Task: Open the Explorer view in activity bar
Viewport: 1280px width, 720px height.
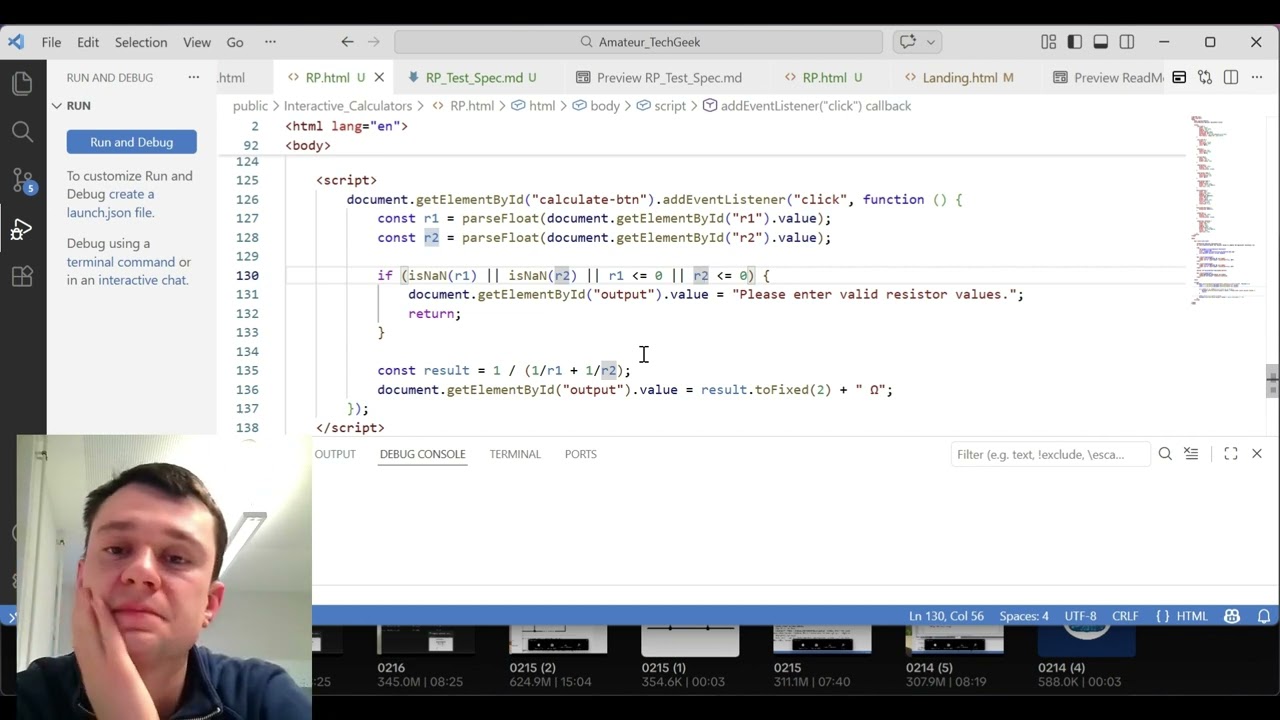Action: coord(22,83)
